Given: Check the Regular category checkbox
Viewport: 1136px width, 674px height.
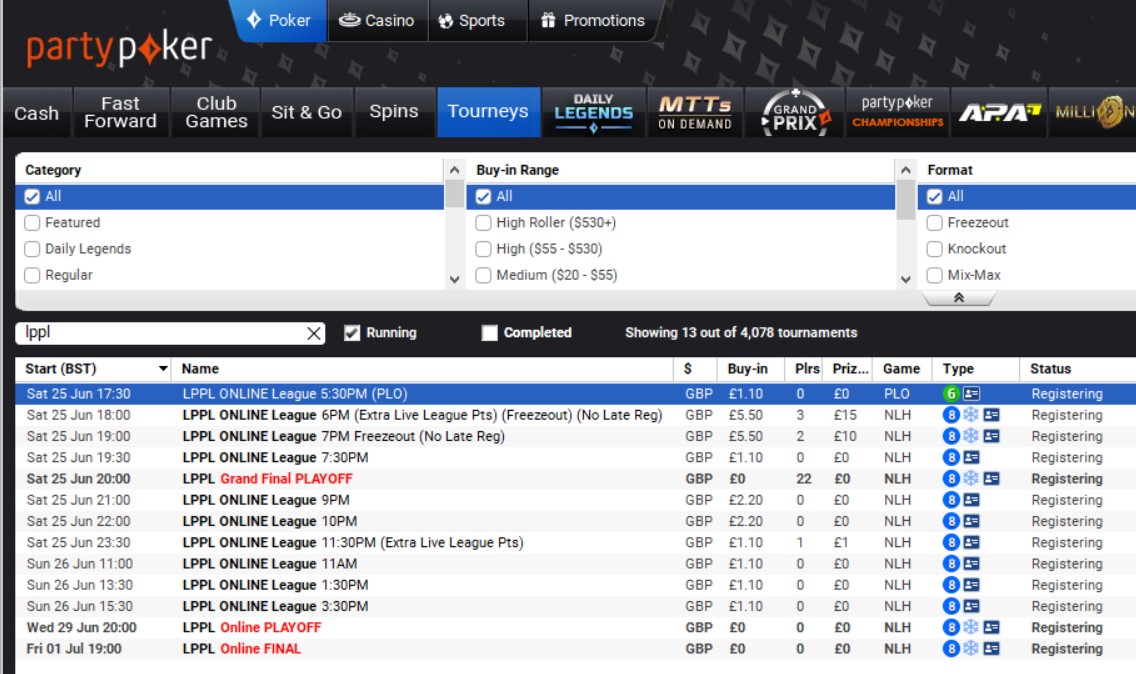Looking at the screenshot, I should tap(32, 275).
